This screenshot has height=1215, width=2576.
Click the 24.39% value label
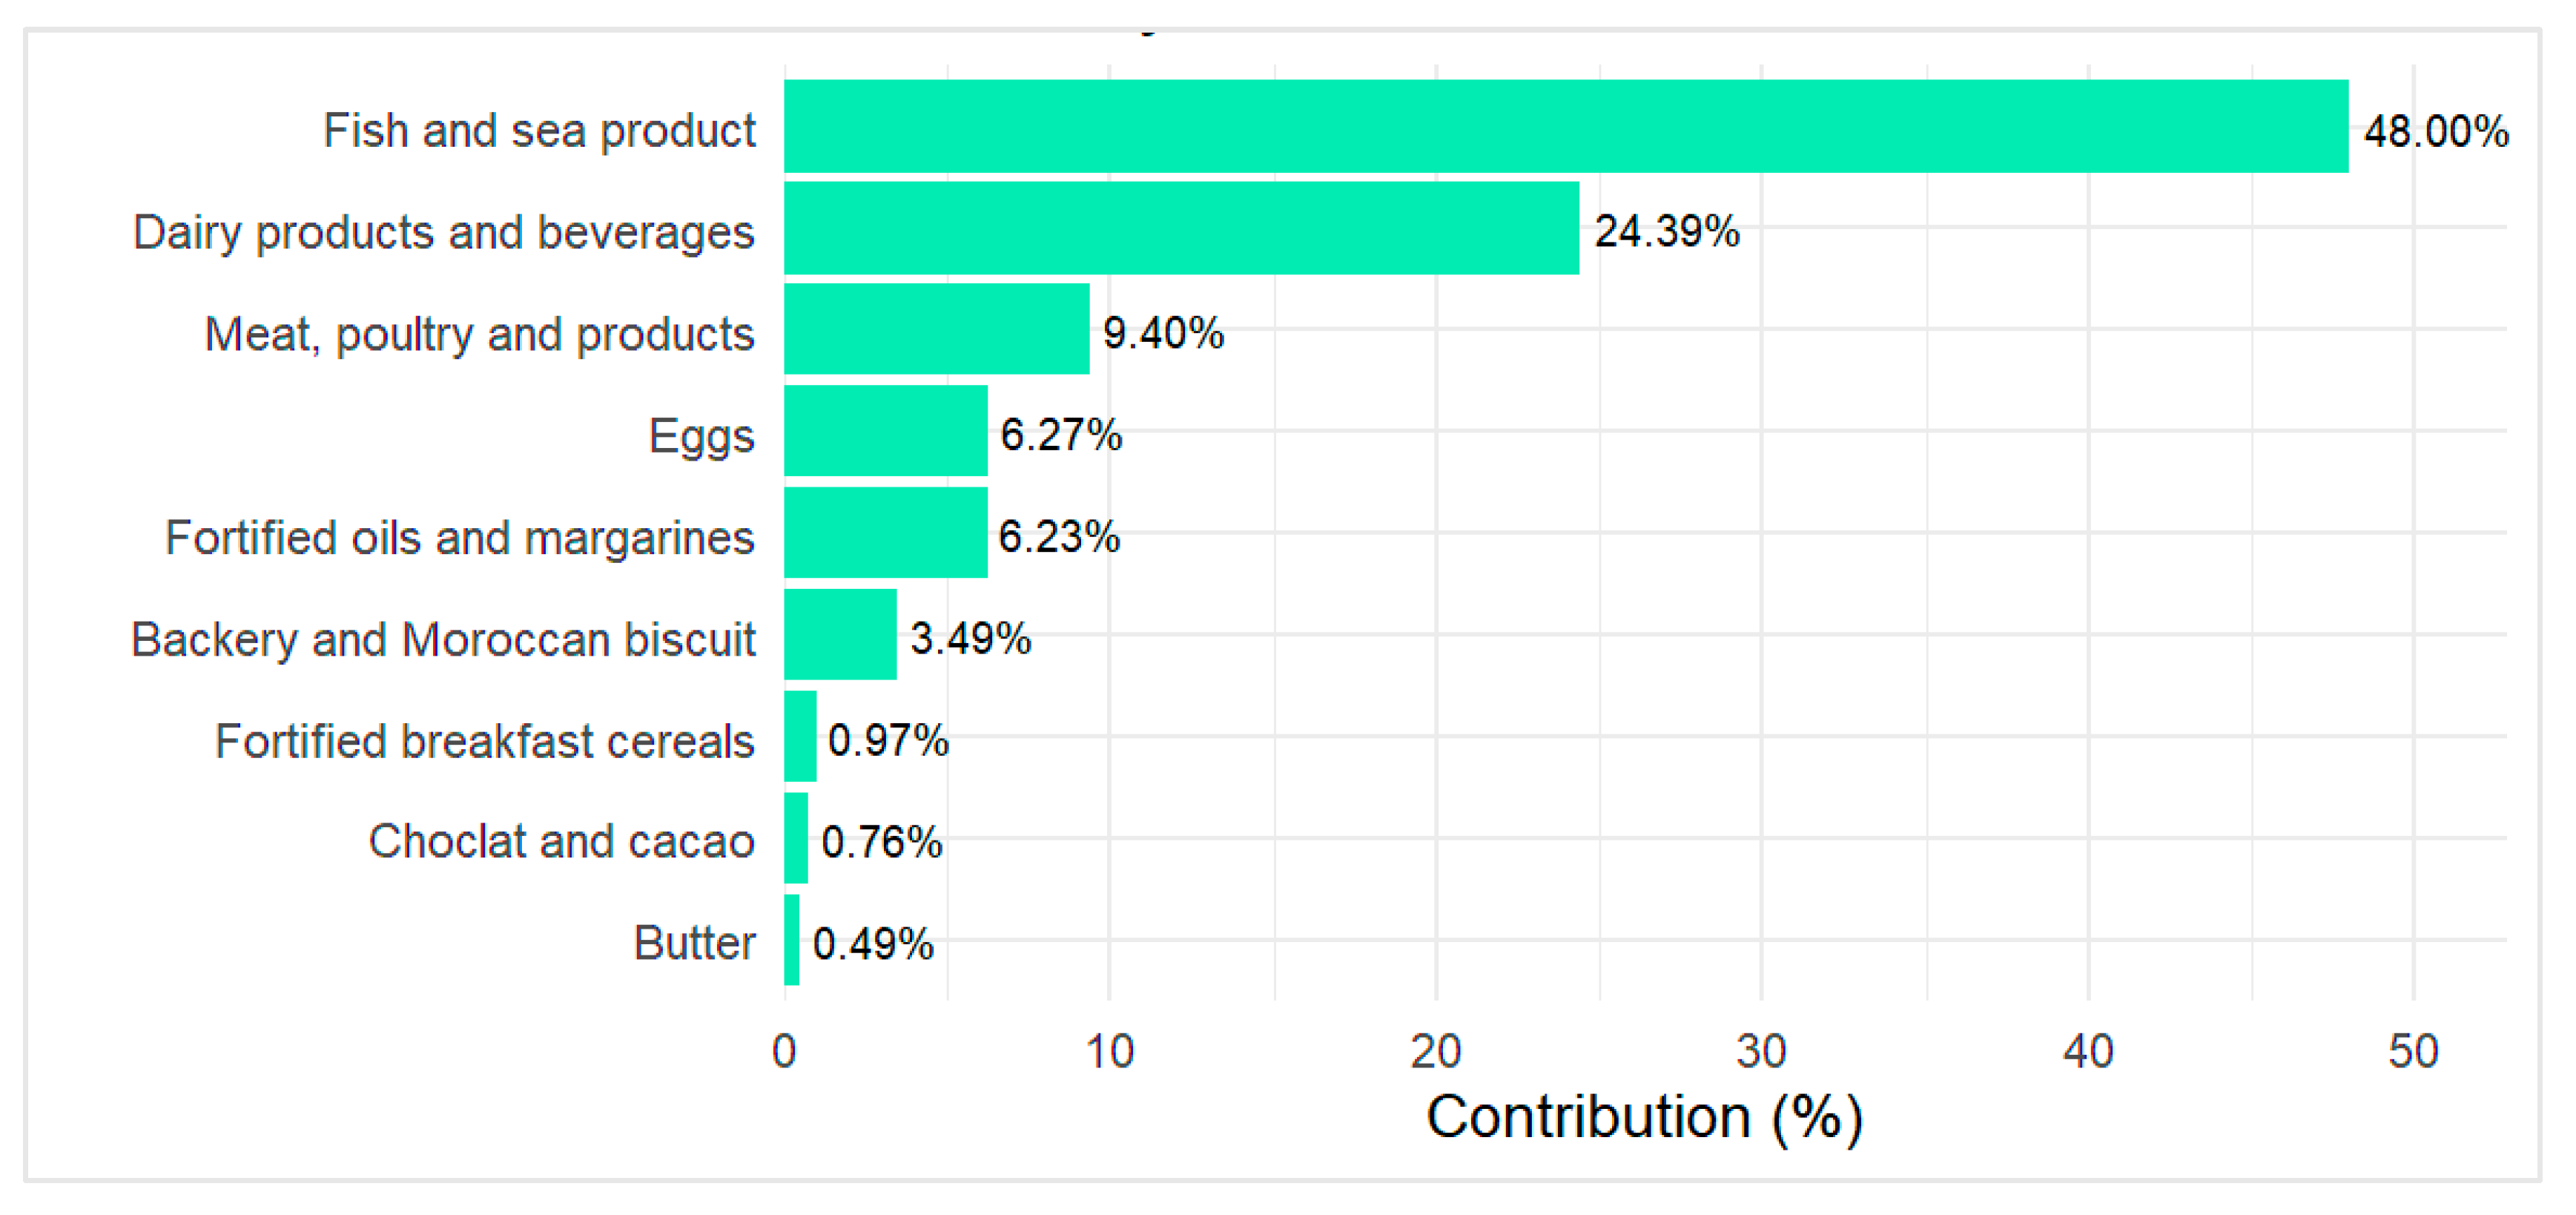[x=1666, y=231]
